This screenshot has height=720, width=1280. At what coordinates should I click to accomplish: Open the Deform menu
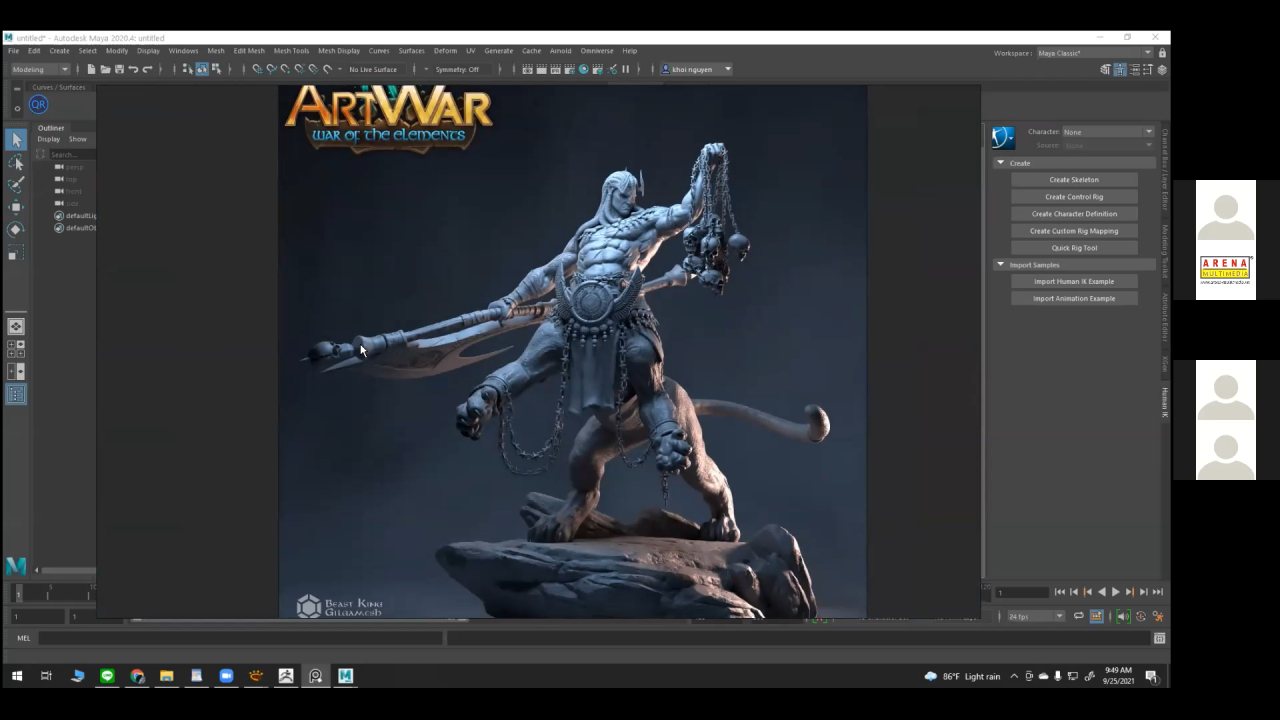point(445,50)
